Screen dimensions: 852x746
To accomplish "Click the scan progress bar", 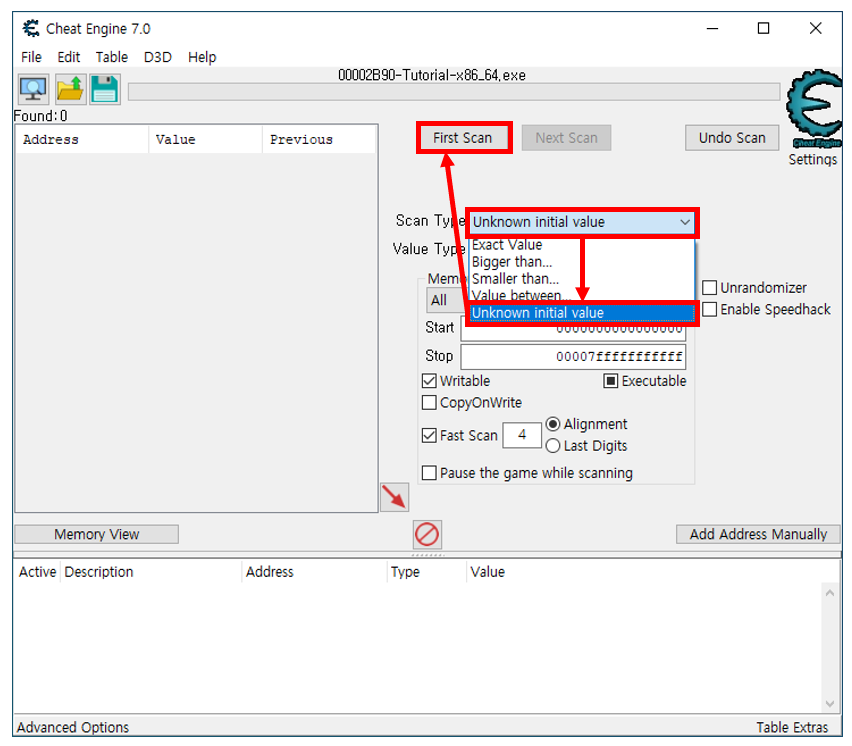I will pyautogui.click(x=454, y=92).
